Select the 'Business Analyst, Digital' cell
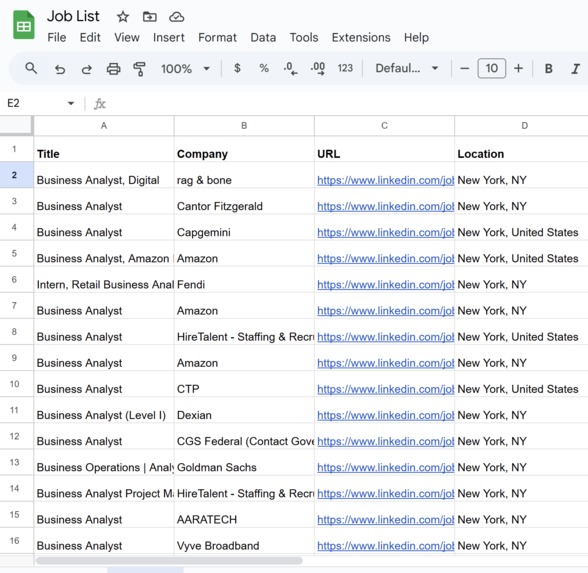 104,175
